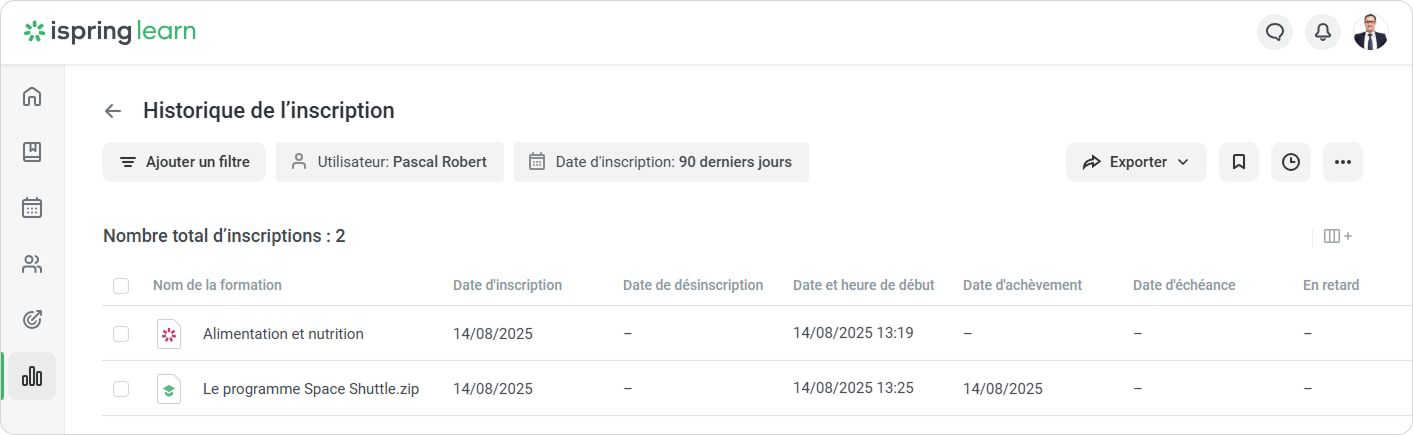
Task: Check the Alimentation et nutrition row checkbox
Action: [121, 334]
